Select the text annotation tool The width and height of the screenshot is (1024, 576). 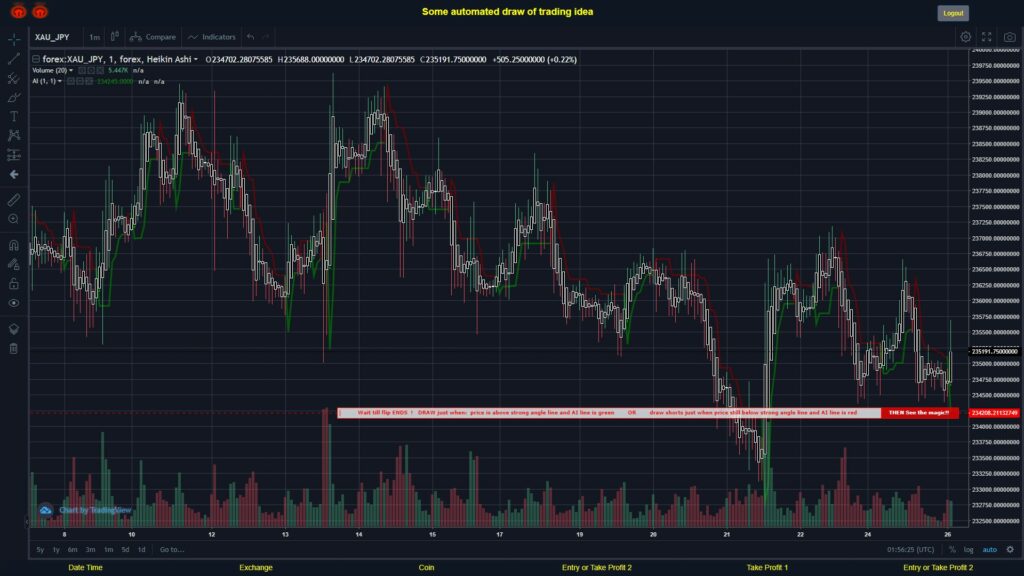point(14,116)
